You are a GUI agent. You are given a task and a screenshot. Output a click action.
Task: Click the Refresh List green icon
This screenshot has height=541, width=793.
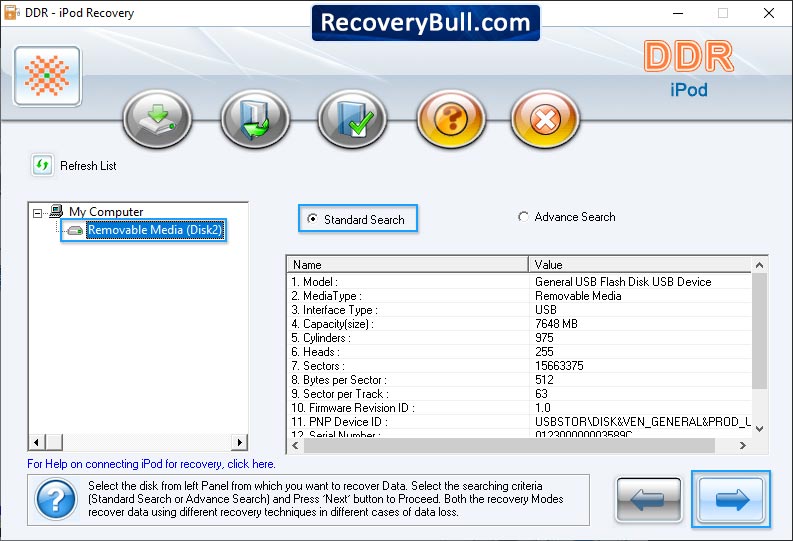pos(43,165)
